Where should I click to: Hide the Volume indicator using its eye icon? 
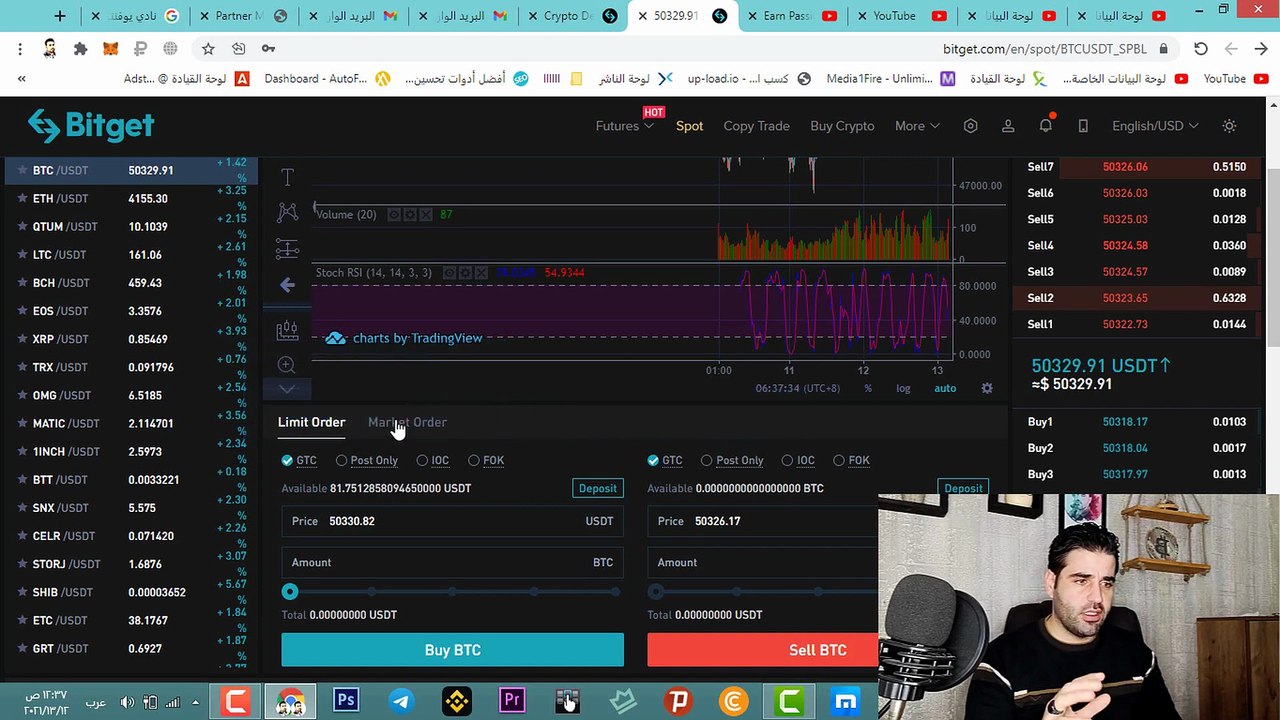[394, 214]
